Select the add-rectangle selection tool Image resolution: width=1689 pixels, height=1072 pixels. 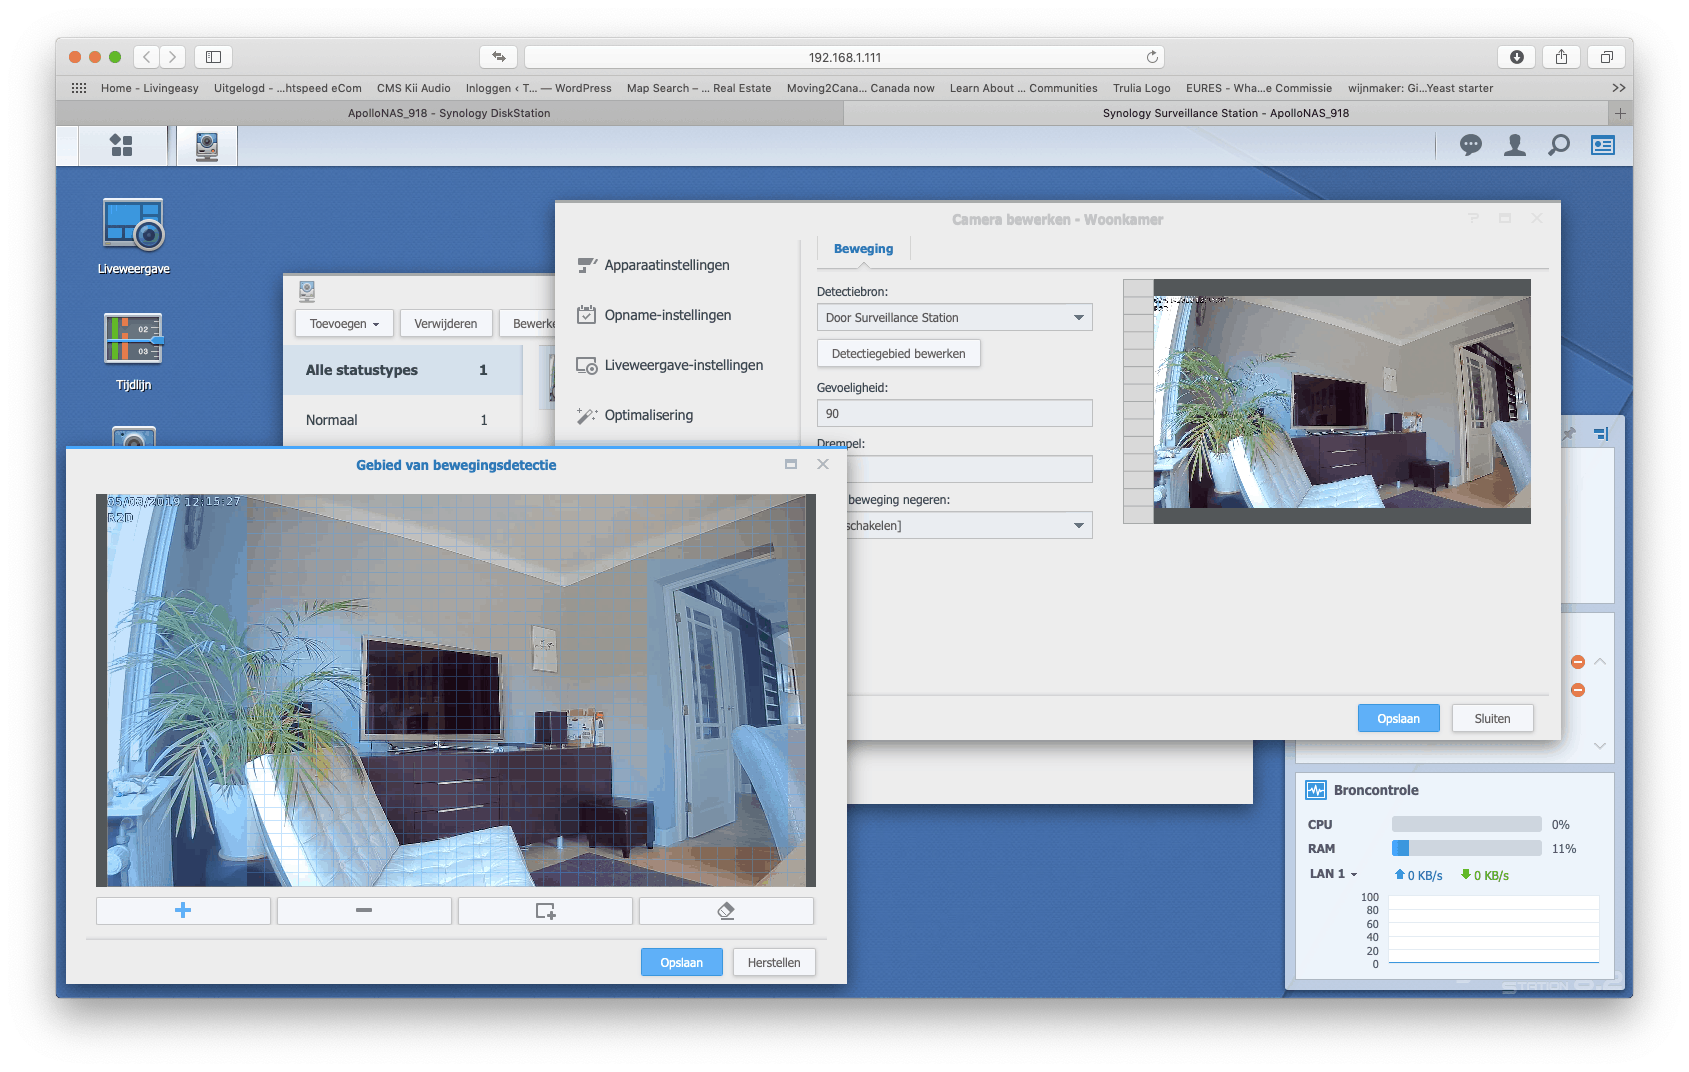pyautogui.click(x=545, y=910)
